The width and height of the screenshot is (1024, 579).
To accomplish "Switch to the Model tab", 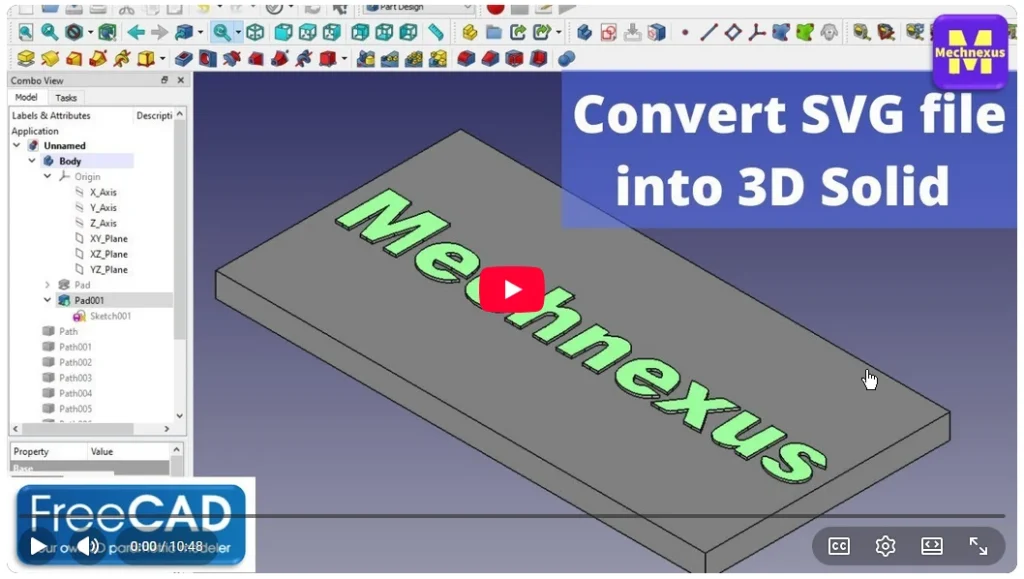I will click(26, 97).
